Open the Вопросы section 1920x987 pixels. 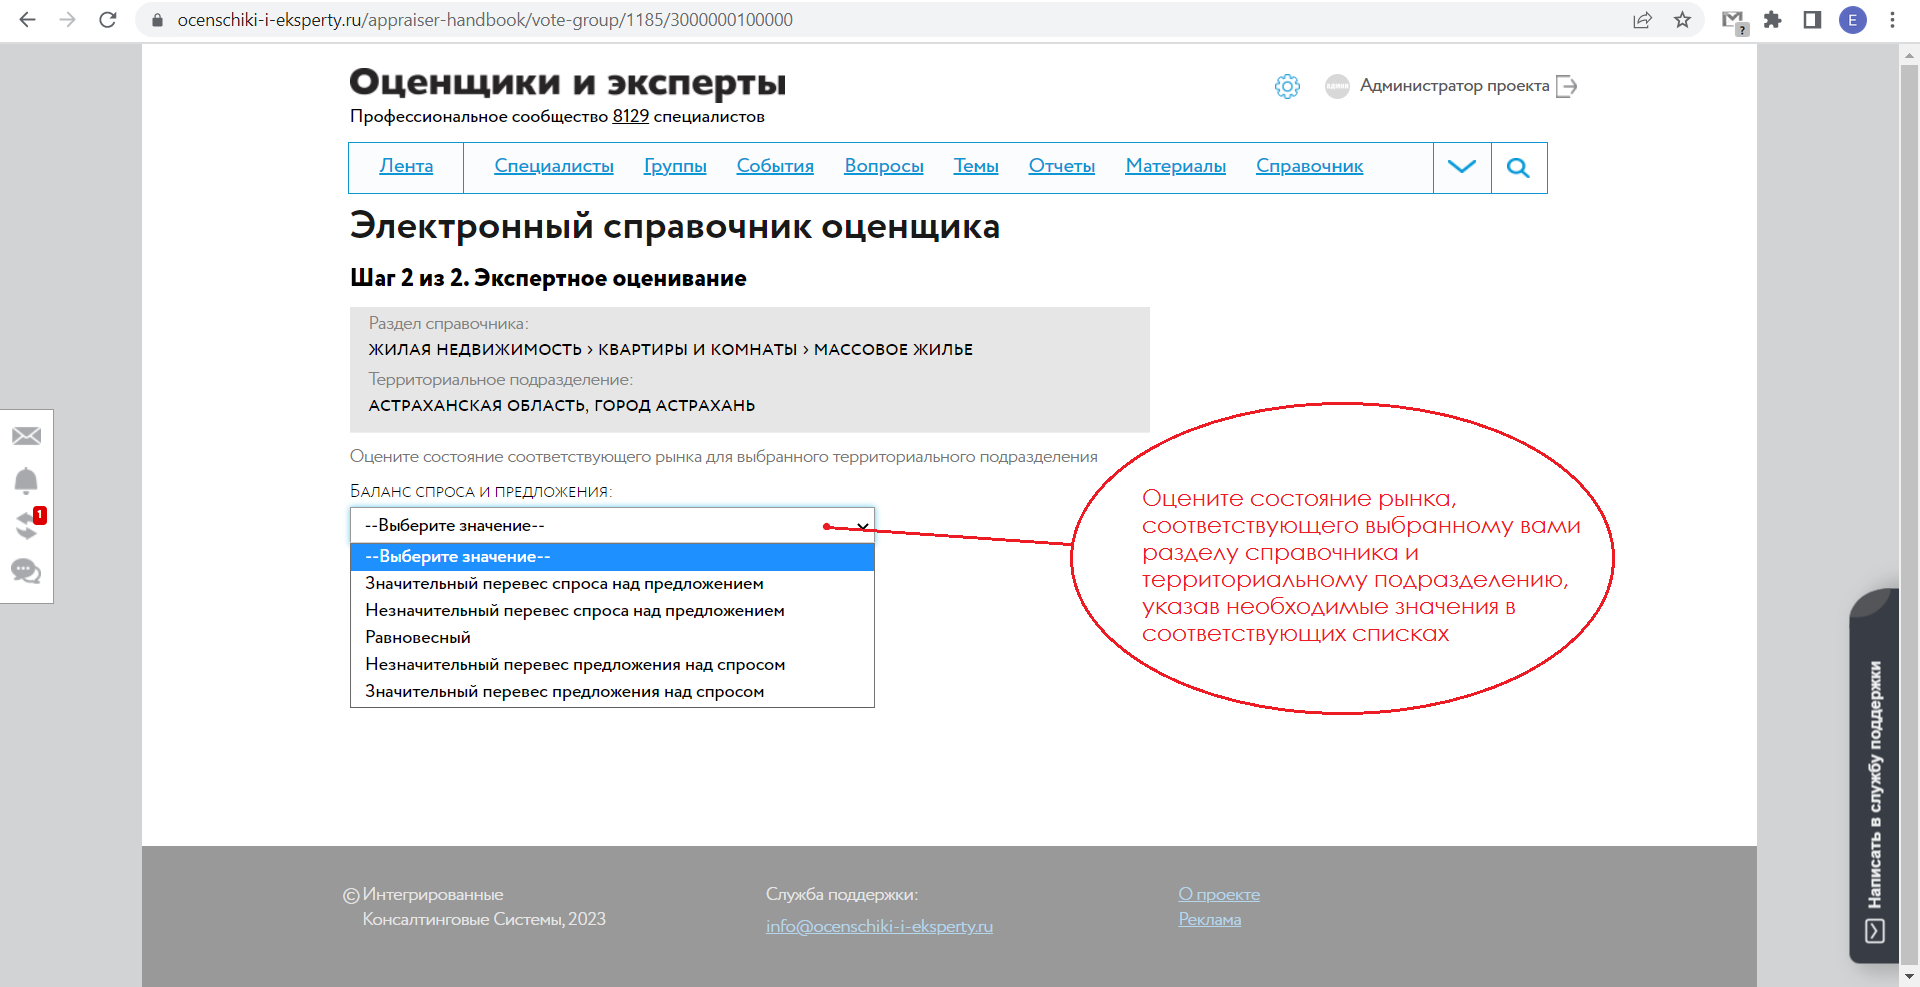[884, 166]
